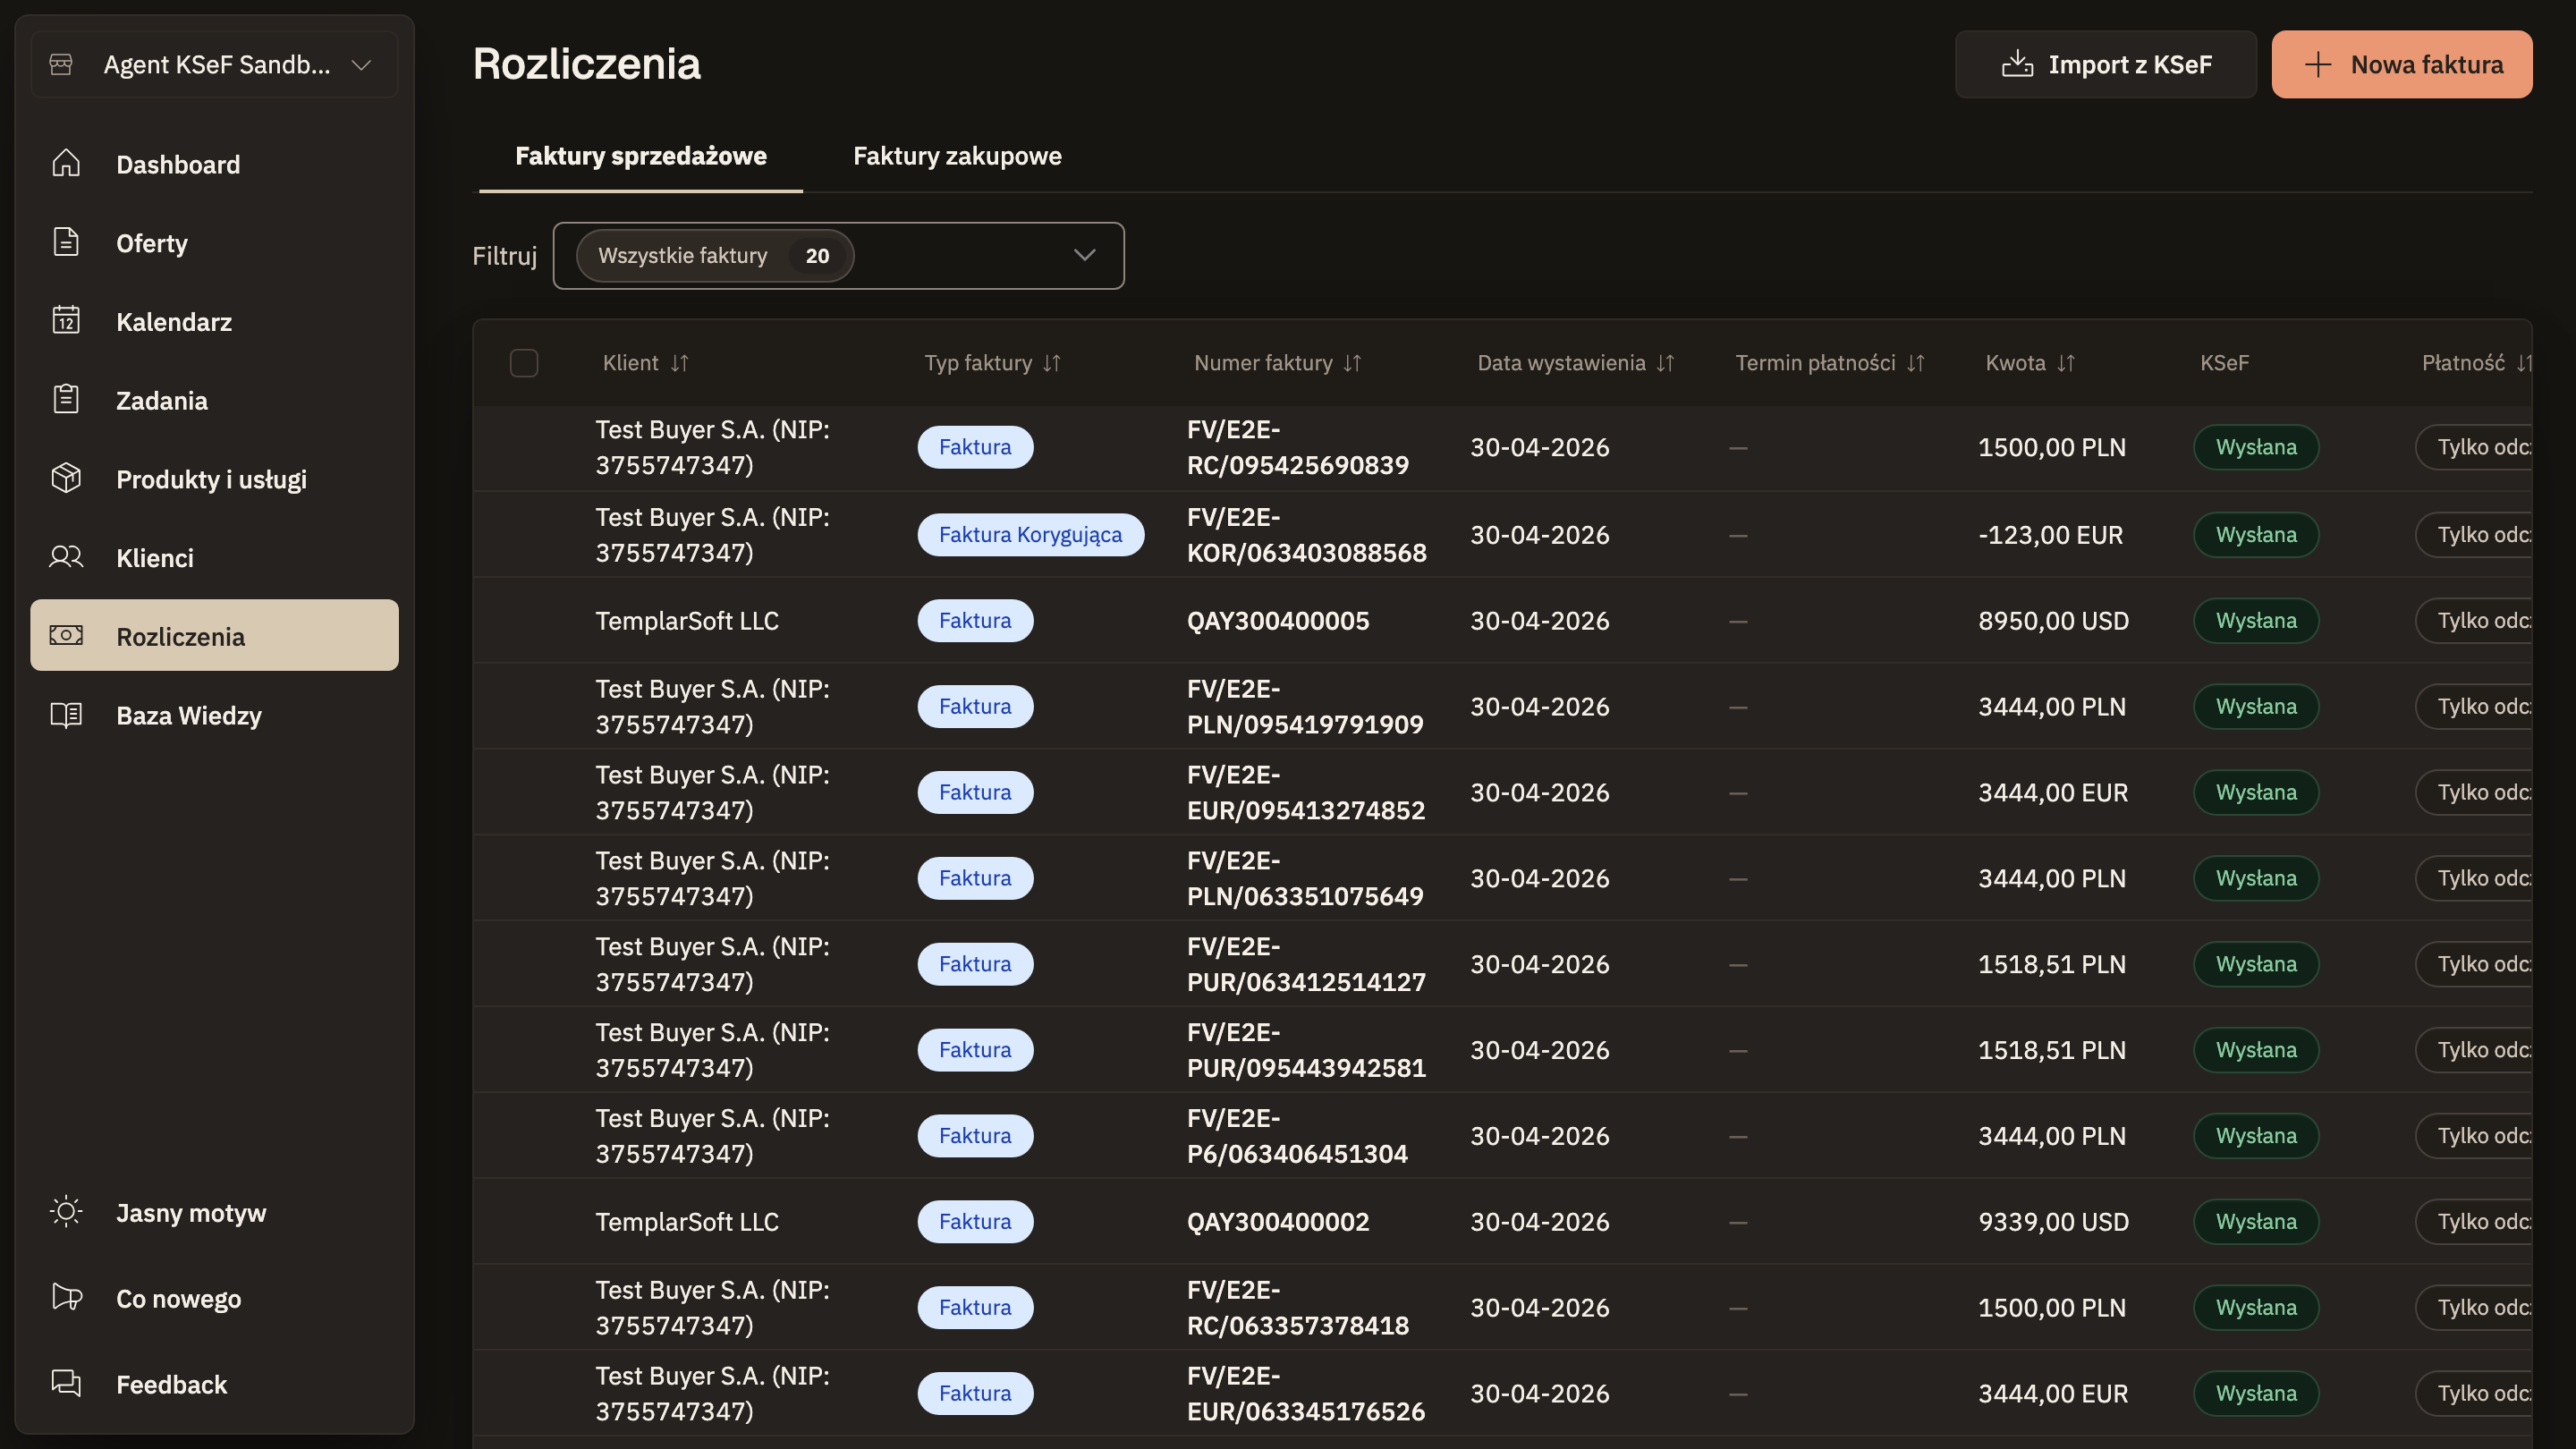This screenshot has height=1449, width=2576.
Task: Sort by Kwota column arrows
Action: click(x=2067, y=363)
